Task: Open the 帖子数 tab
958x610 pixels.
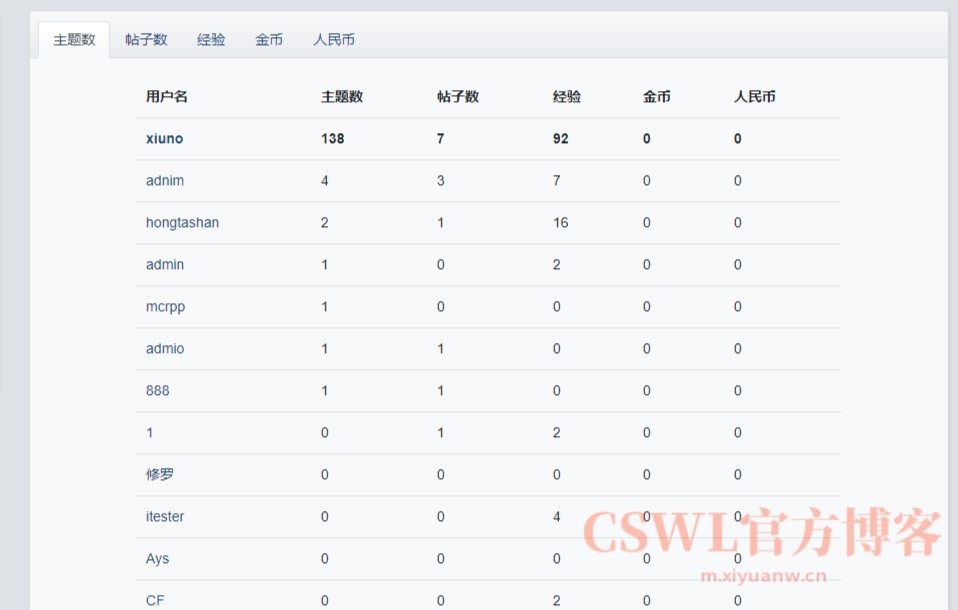Action: tap(146, 40)
